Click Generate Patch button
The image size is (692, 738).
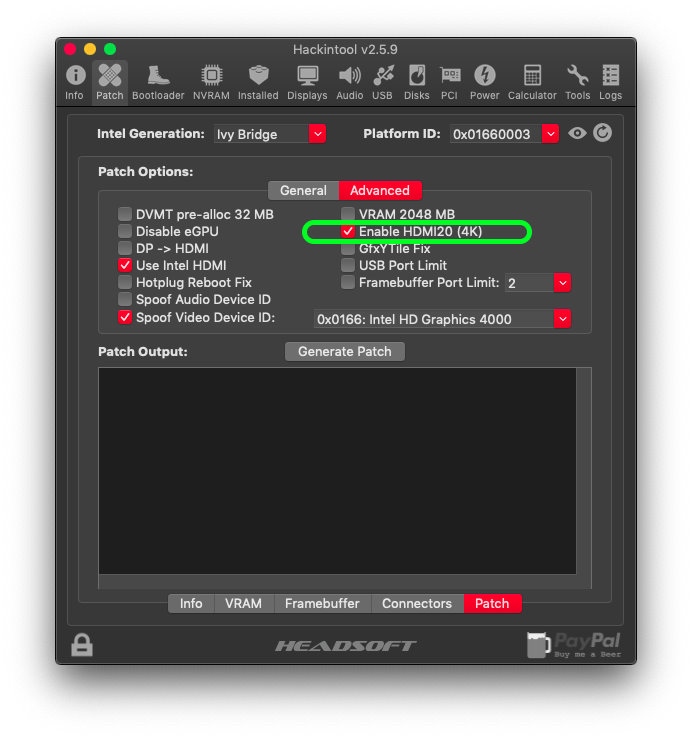(345, 352)
